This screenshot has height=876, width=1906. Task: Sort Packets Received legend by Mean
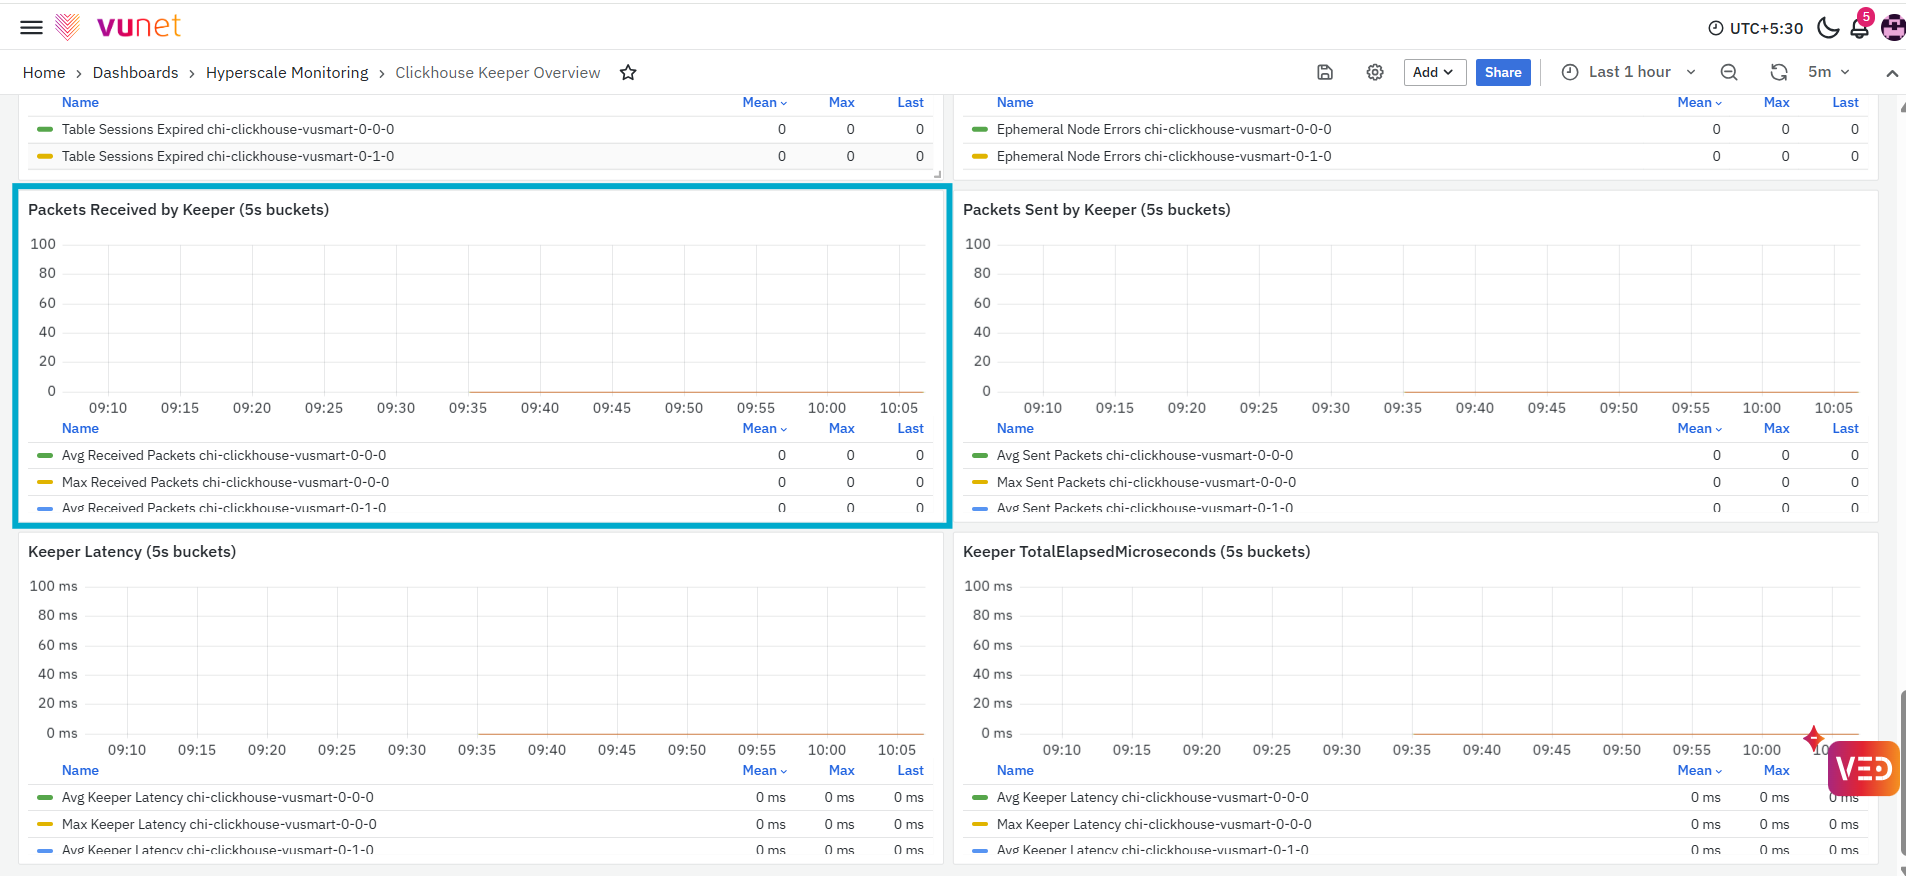click(x=764, y=428)
